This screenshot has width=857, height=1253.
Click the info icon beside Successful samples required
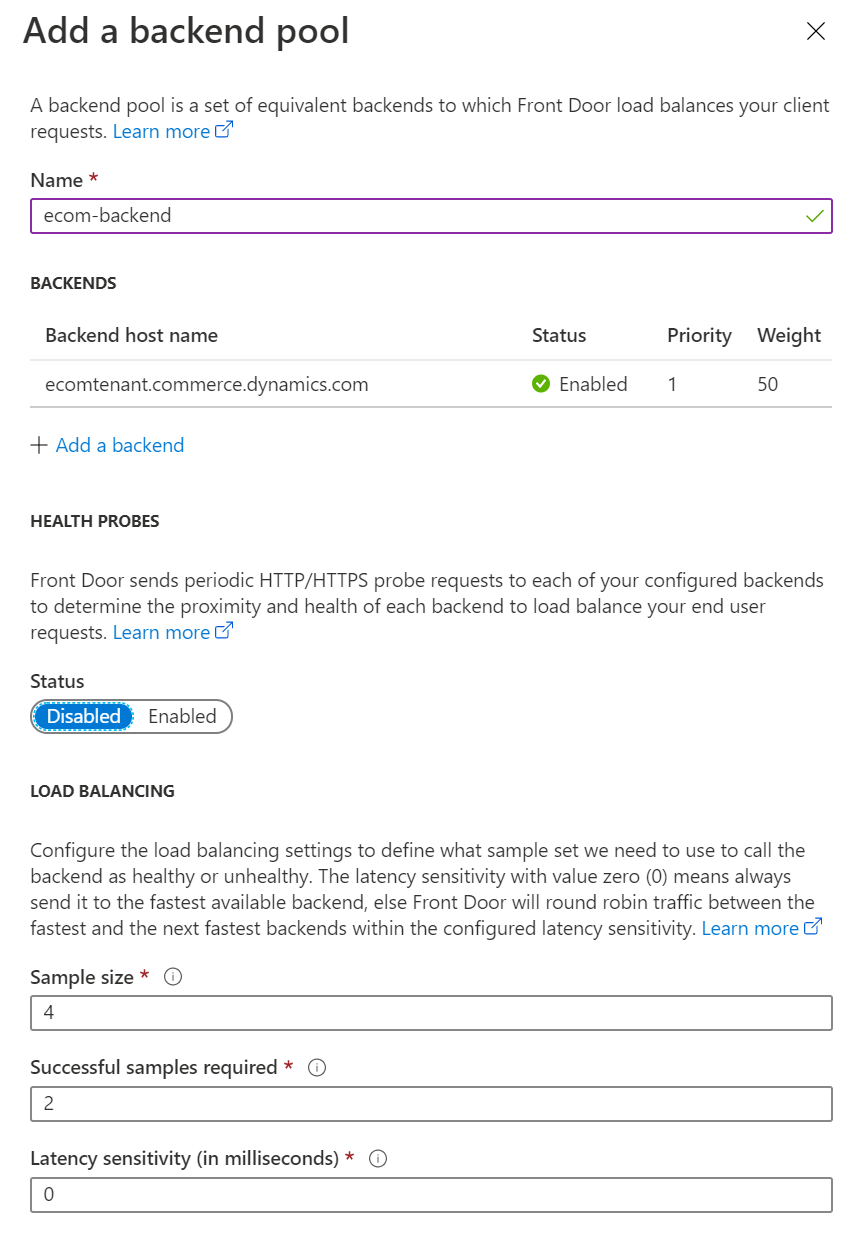316,1067
